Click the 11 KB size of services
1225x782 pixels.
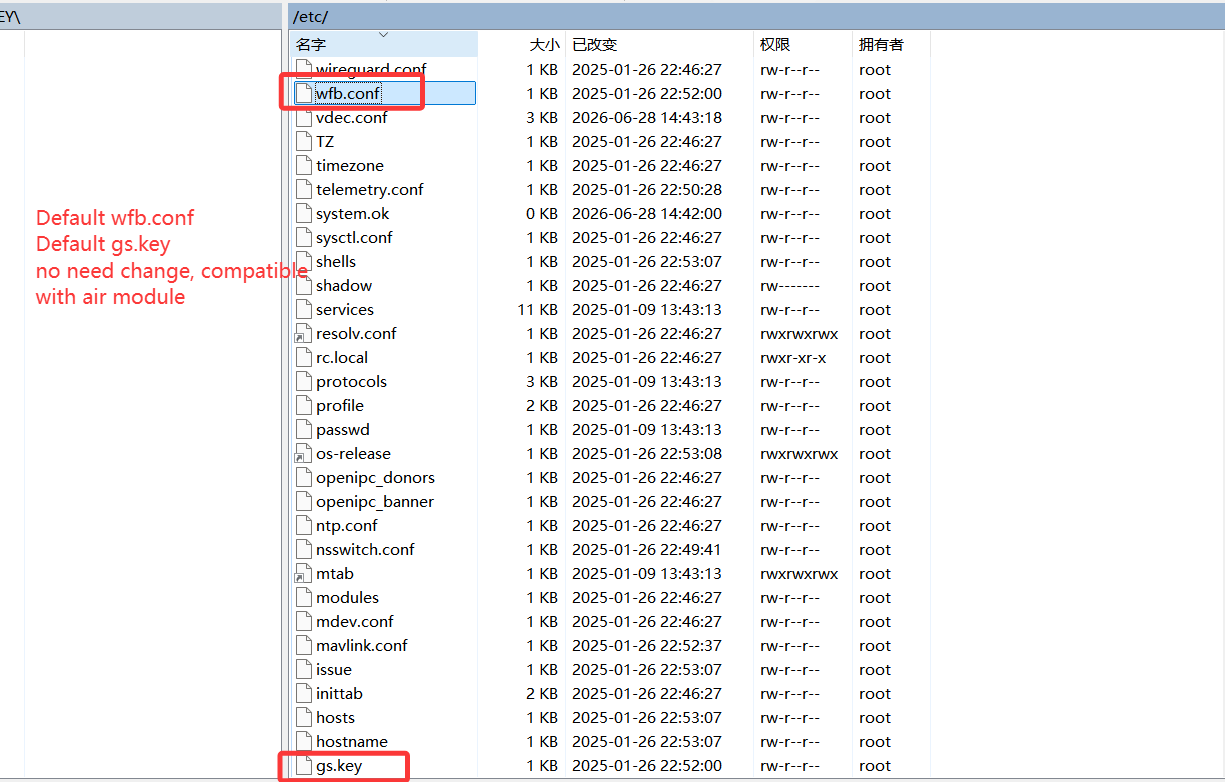click(x=538, y=309)
